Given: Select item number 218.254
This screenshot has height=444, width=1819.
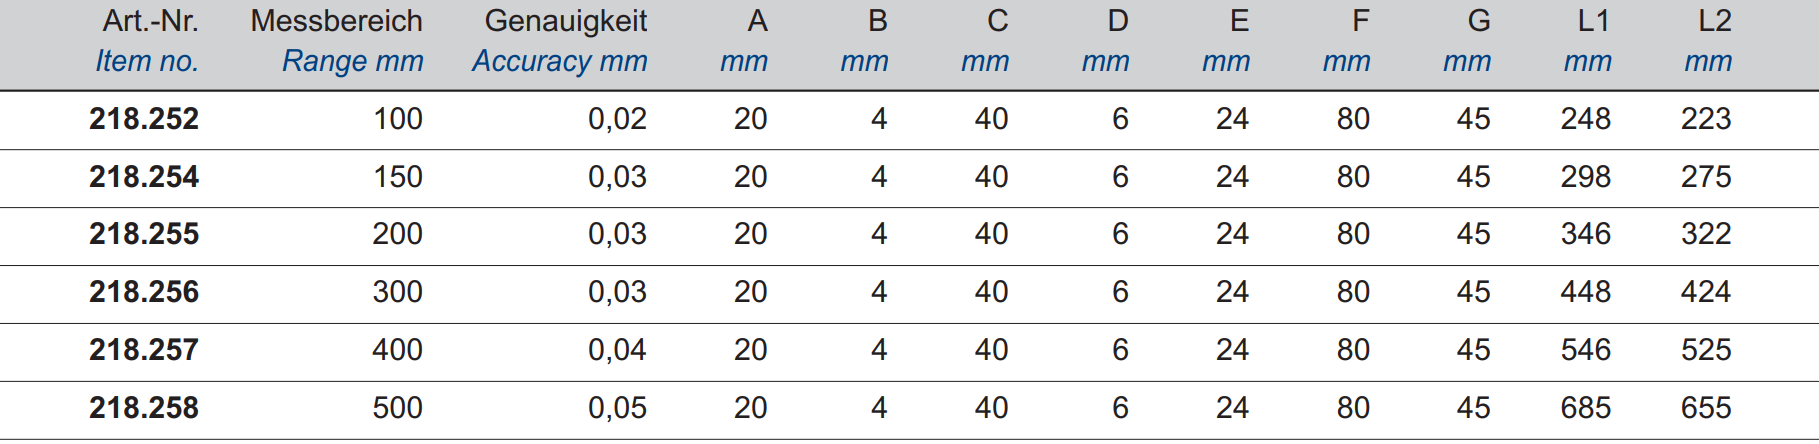Looking at the screenshot, I should pos(144,177).
